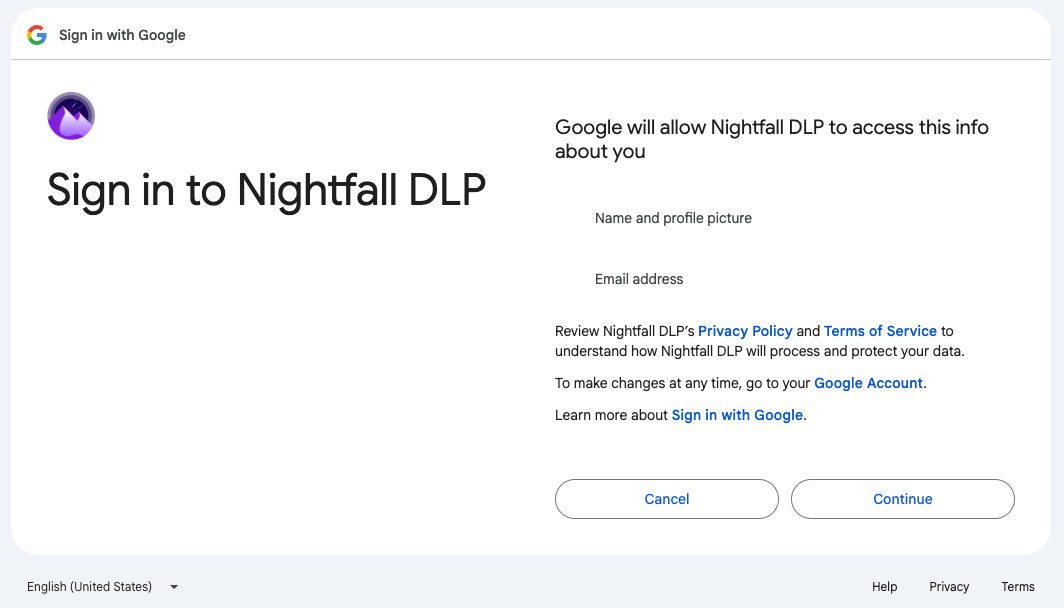Click the 'Sign in to Nightfall DLP' heading
The width and height of the screenshot is (1064, 608).
tap(266, 189)
